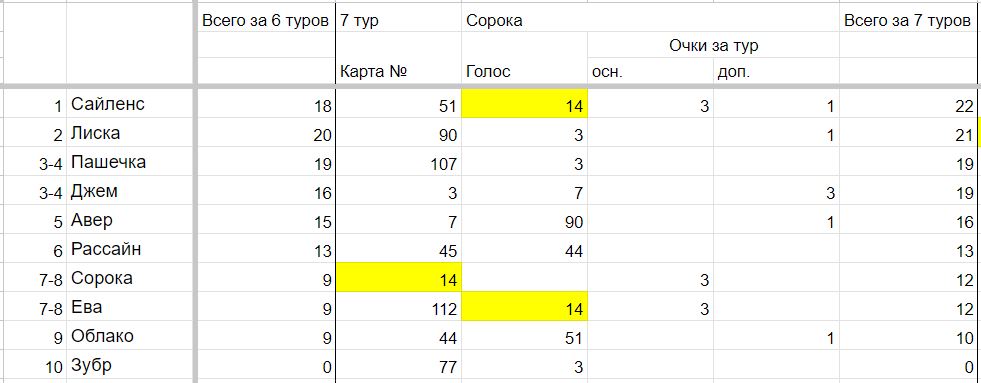Click the yellow Голос cell in Ева row

[524, 307]
